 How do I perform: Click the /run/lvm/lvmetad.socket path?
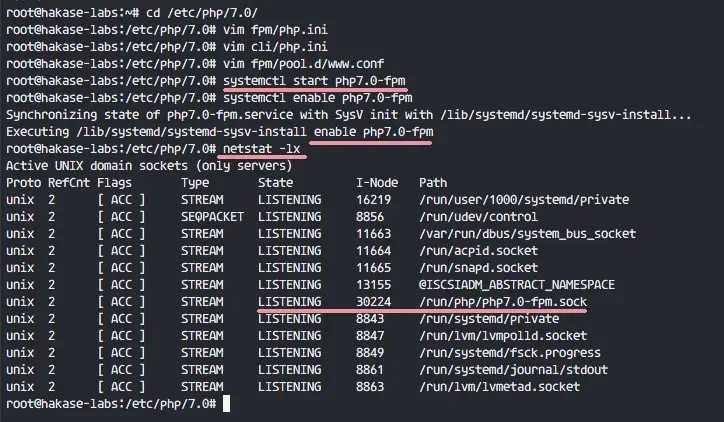(x=499, y=386)
